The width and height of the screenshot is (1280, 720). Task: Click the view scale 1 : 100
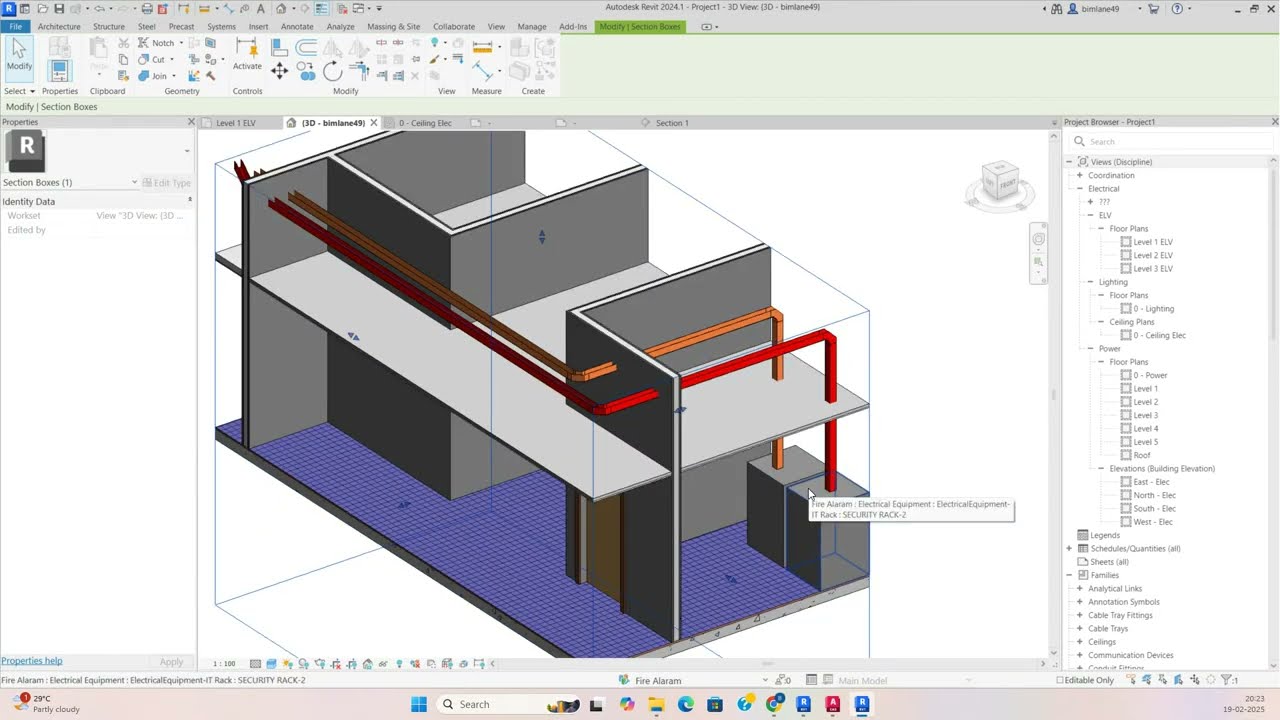click(224, 663)
